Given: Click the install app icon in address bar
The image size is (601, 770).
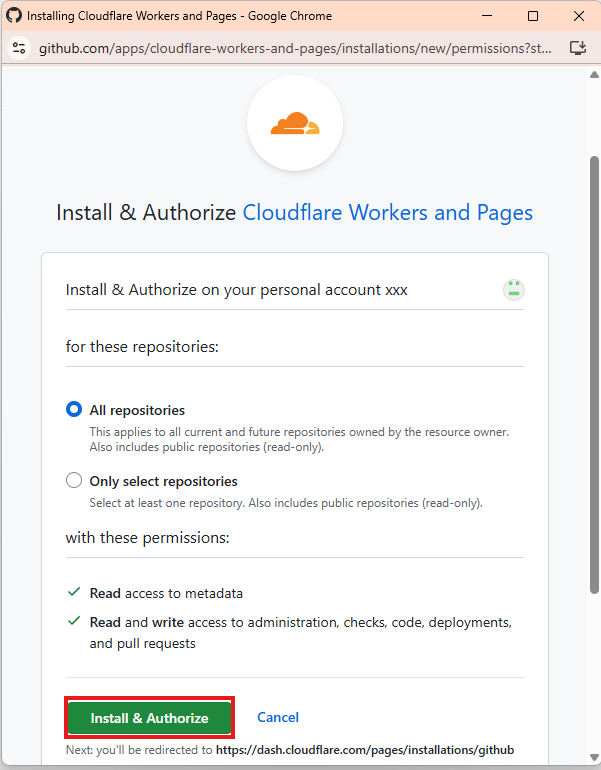Looking at the screenshot, I should click(x=578, y=48).
